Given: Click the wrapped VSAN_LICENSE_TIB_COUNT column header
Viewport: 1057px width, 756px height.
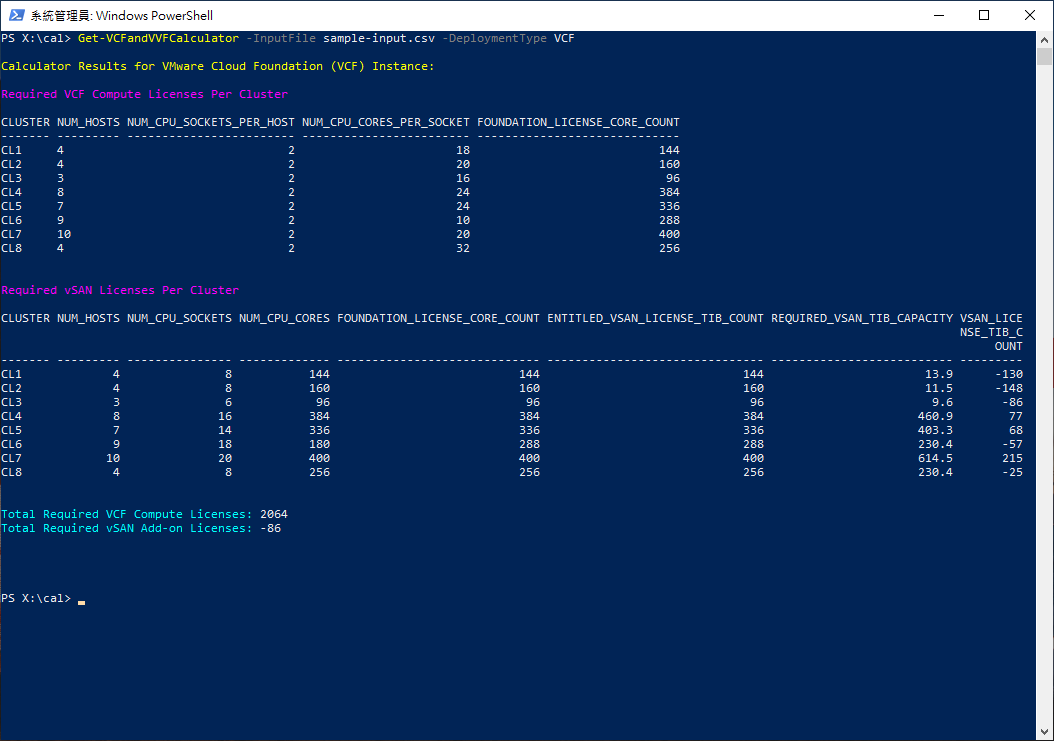Looking at the screenshot, I should (992, 332).
